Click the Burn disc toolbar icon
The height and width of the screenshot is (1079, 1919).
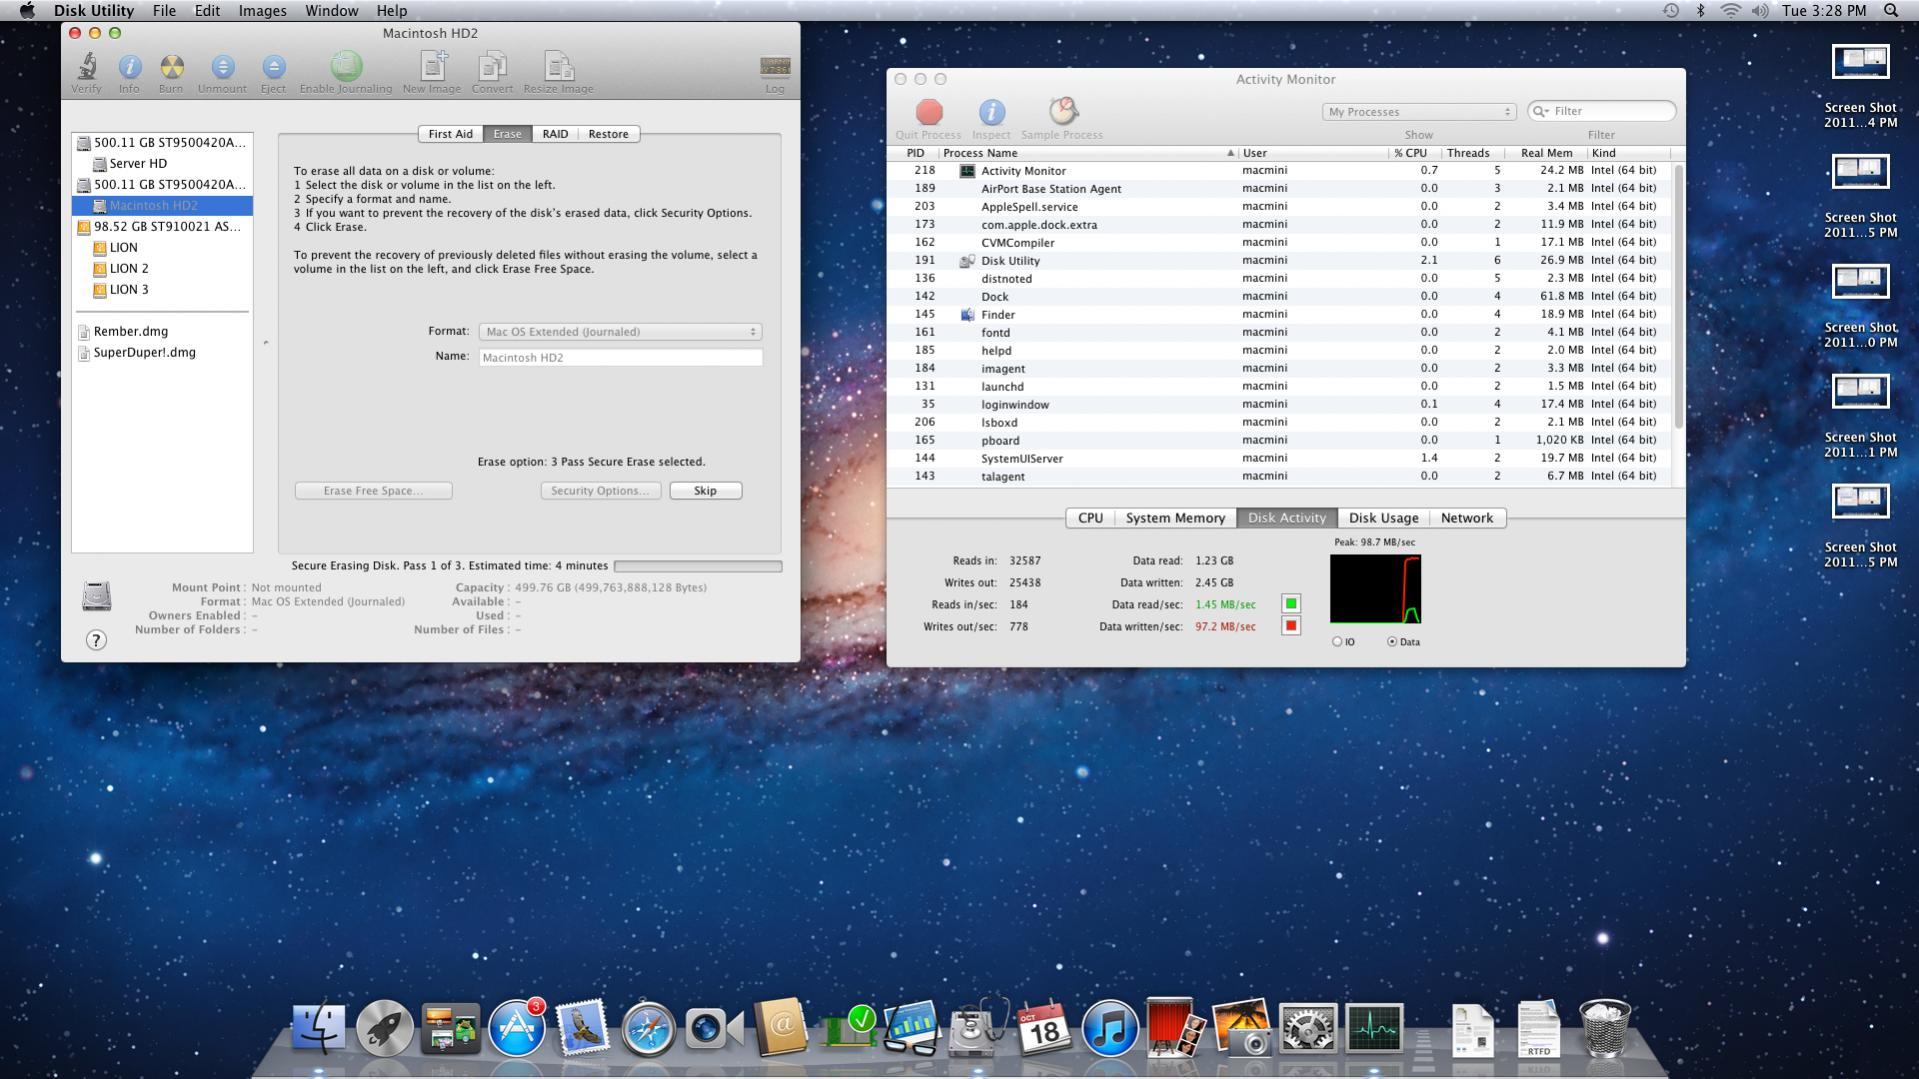pyautogui.click(x=171, y=68)
